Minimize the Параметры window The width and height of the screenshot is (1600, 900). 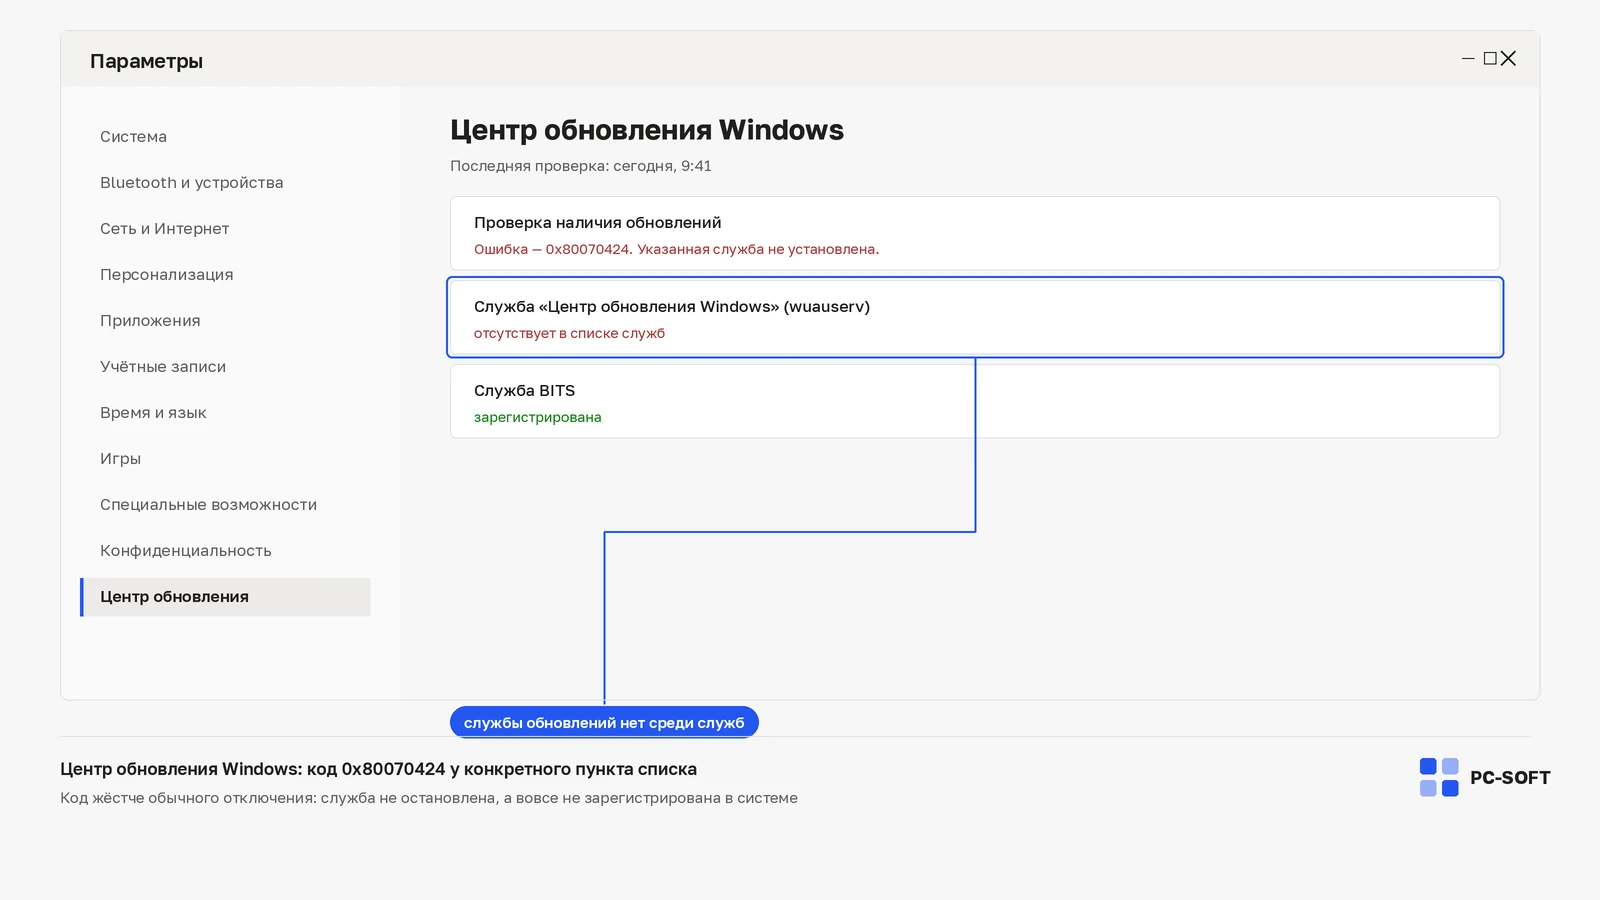1468,59
